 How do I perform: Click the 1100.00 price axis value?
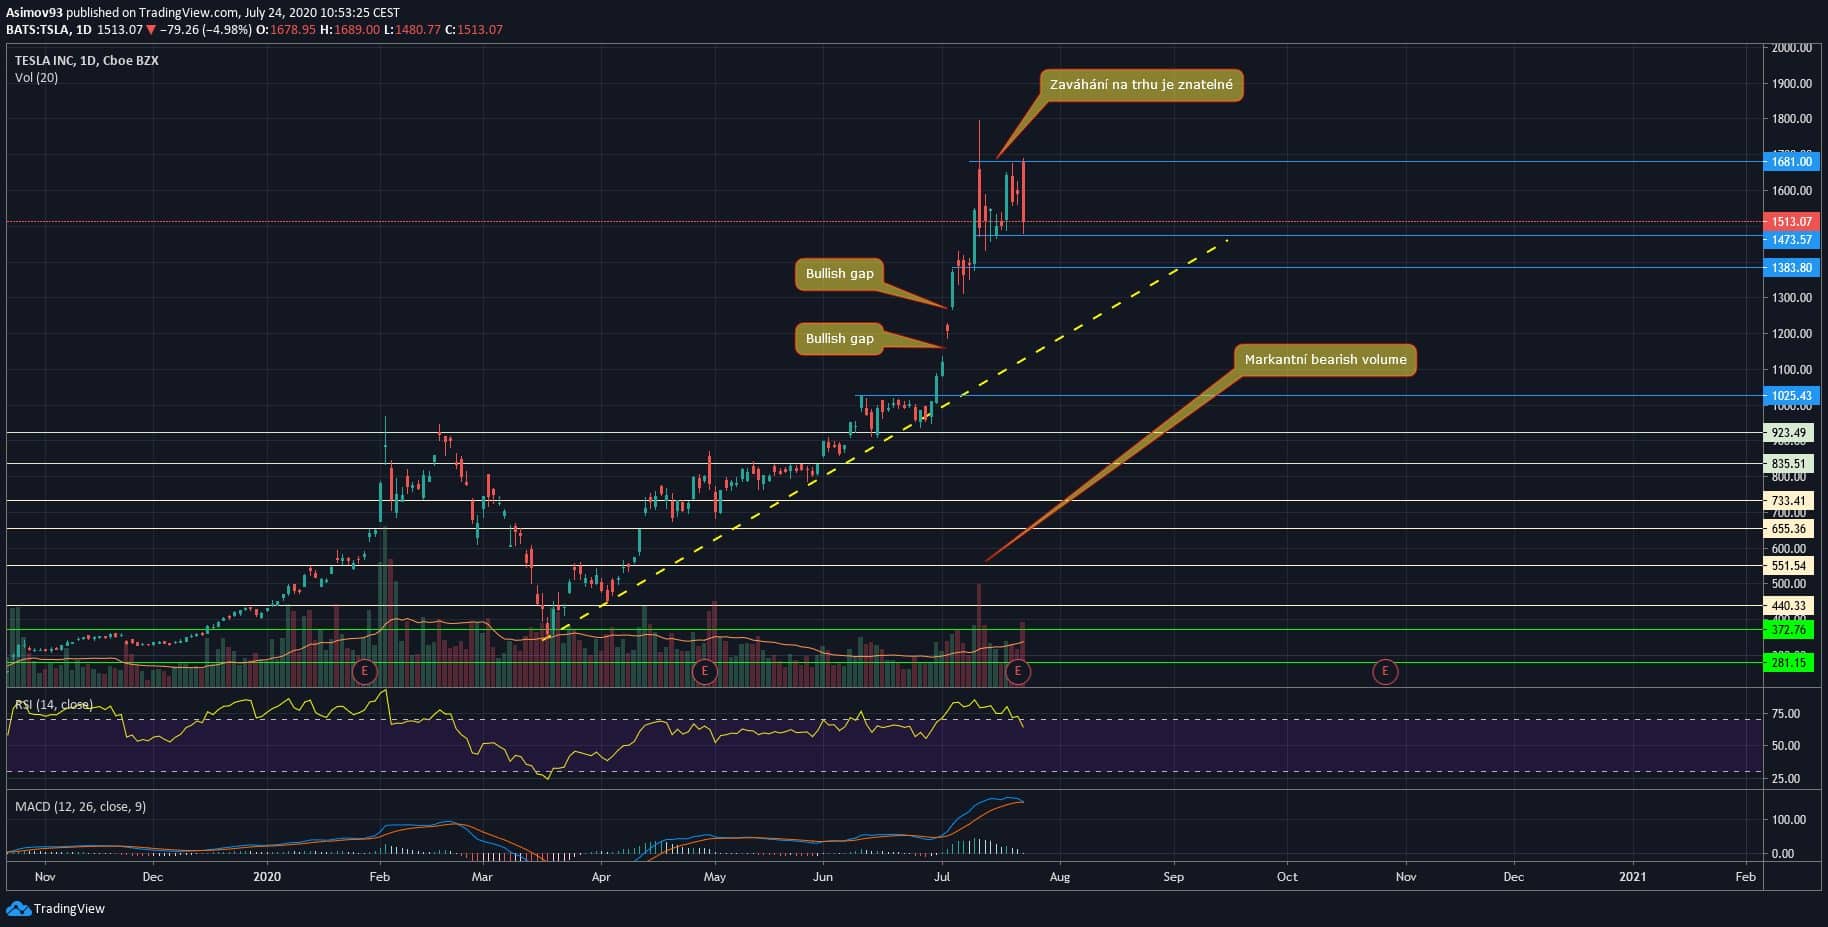click(1792, 370)
